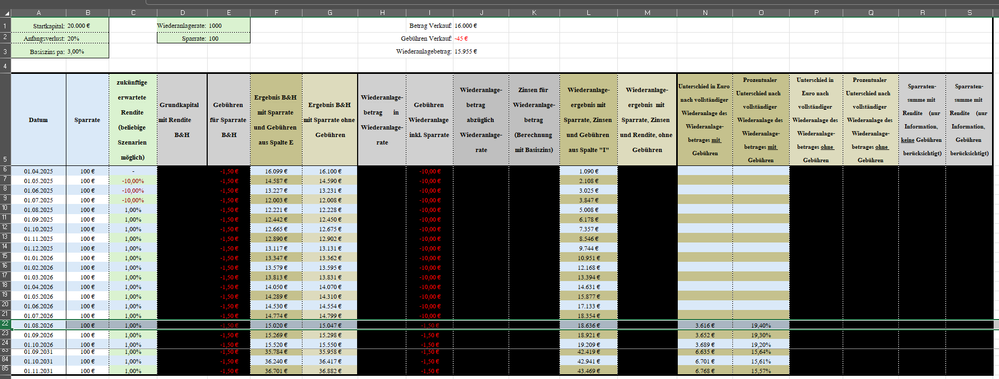This screenshot has height=379, width=999.
Task: Click the date cell 01.04.2025
Action: (x=38, y=171)
